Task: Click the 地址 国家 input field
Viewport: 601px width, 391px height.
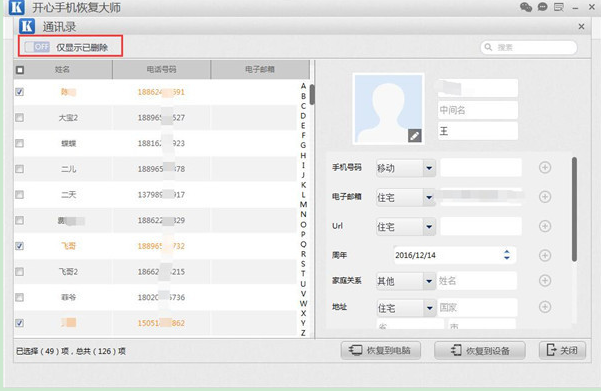Action: (x=477, y=307)
